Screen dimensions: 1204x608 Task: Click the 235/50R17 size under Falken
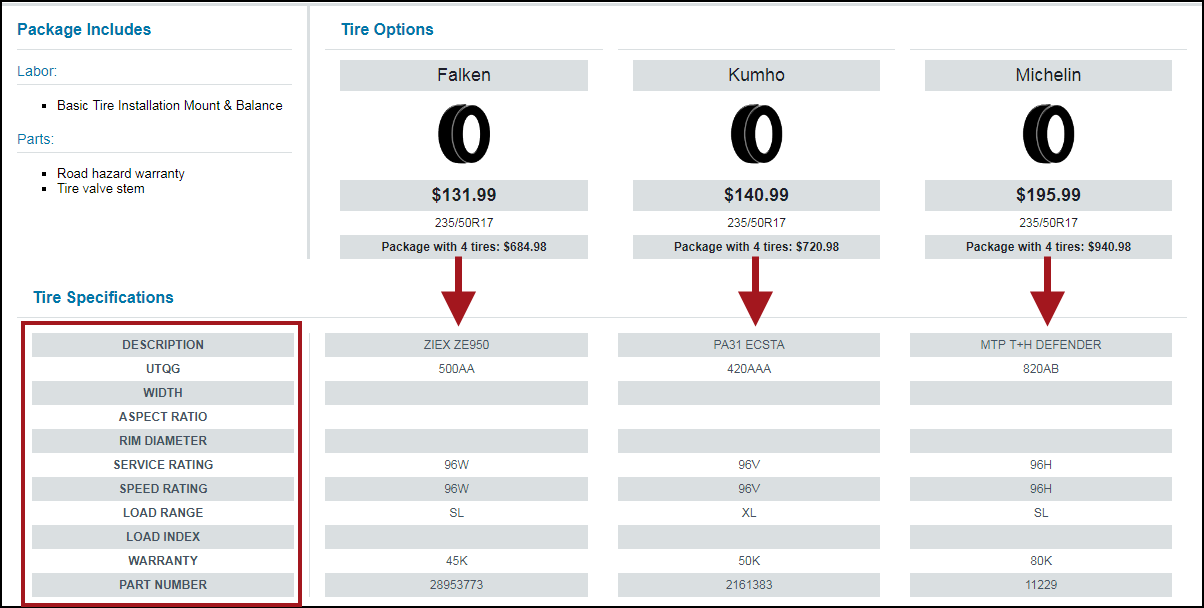(464, 222)
